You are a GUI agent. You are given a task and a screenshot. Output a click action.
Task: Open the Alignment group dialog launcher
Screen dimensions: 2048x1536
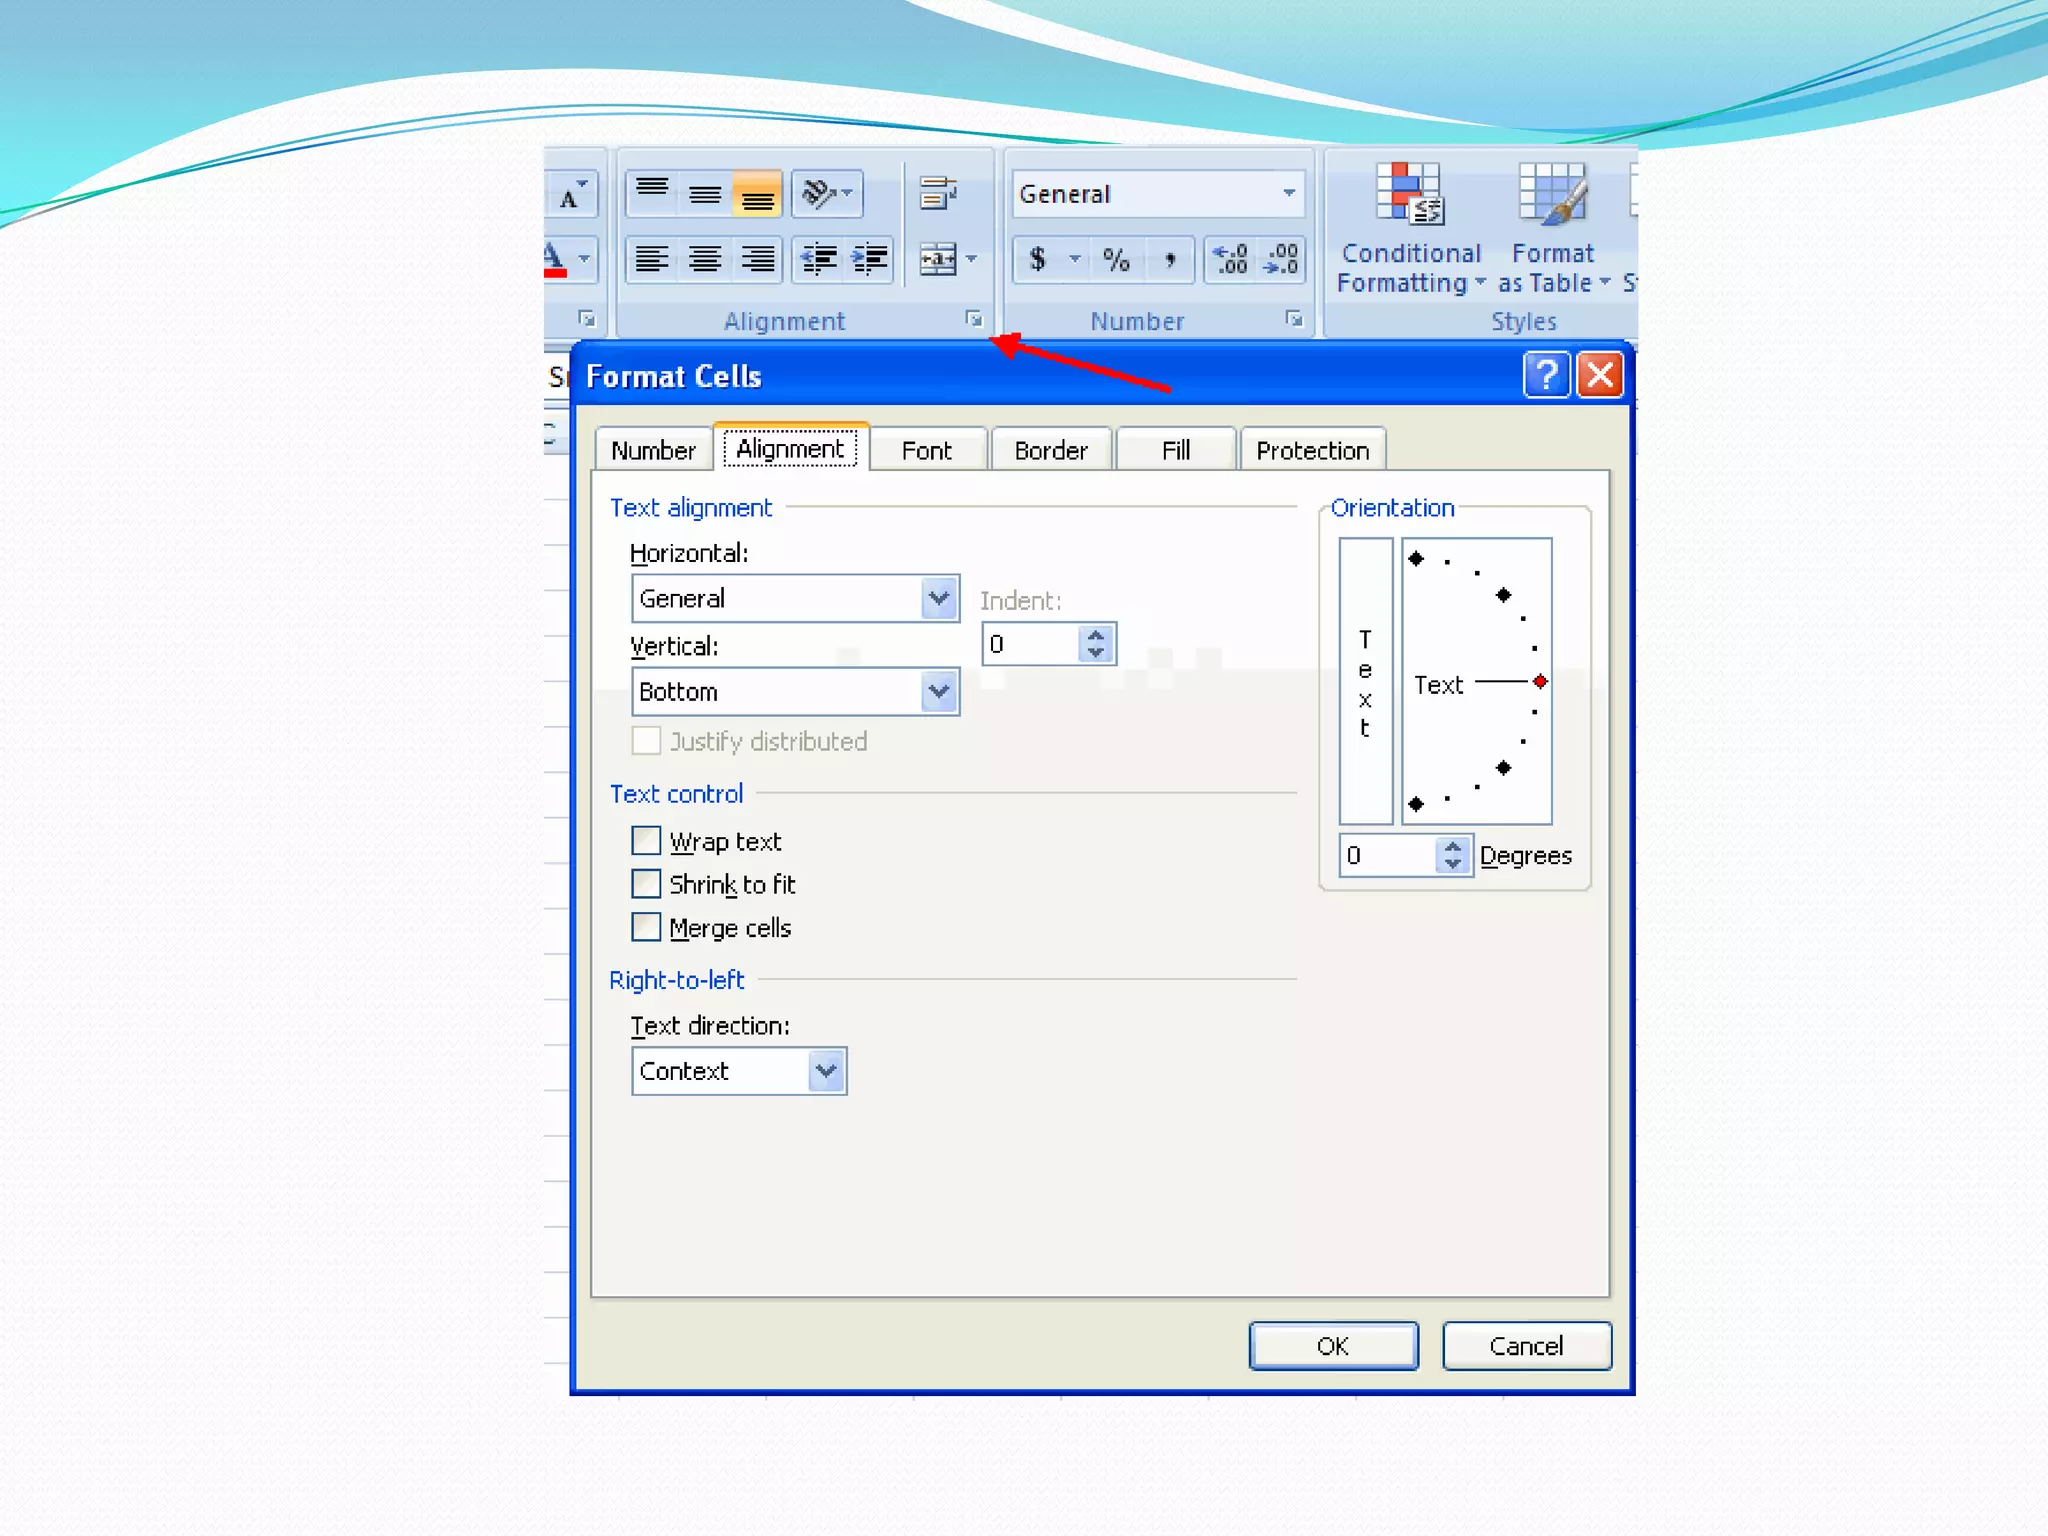point(973,319)
